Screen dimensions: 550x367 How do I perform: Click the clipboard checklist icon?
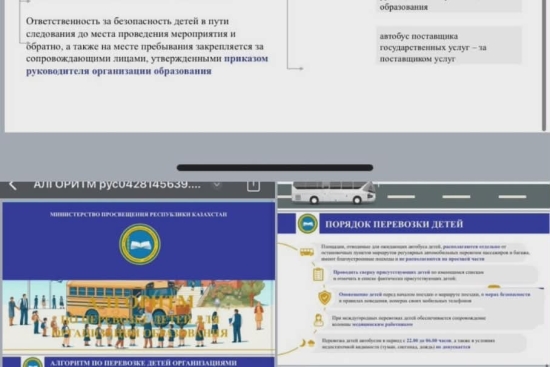click(x=318, y=274)
